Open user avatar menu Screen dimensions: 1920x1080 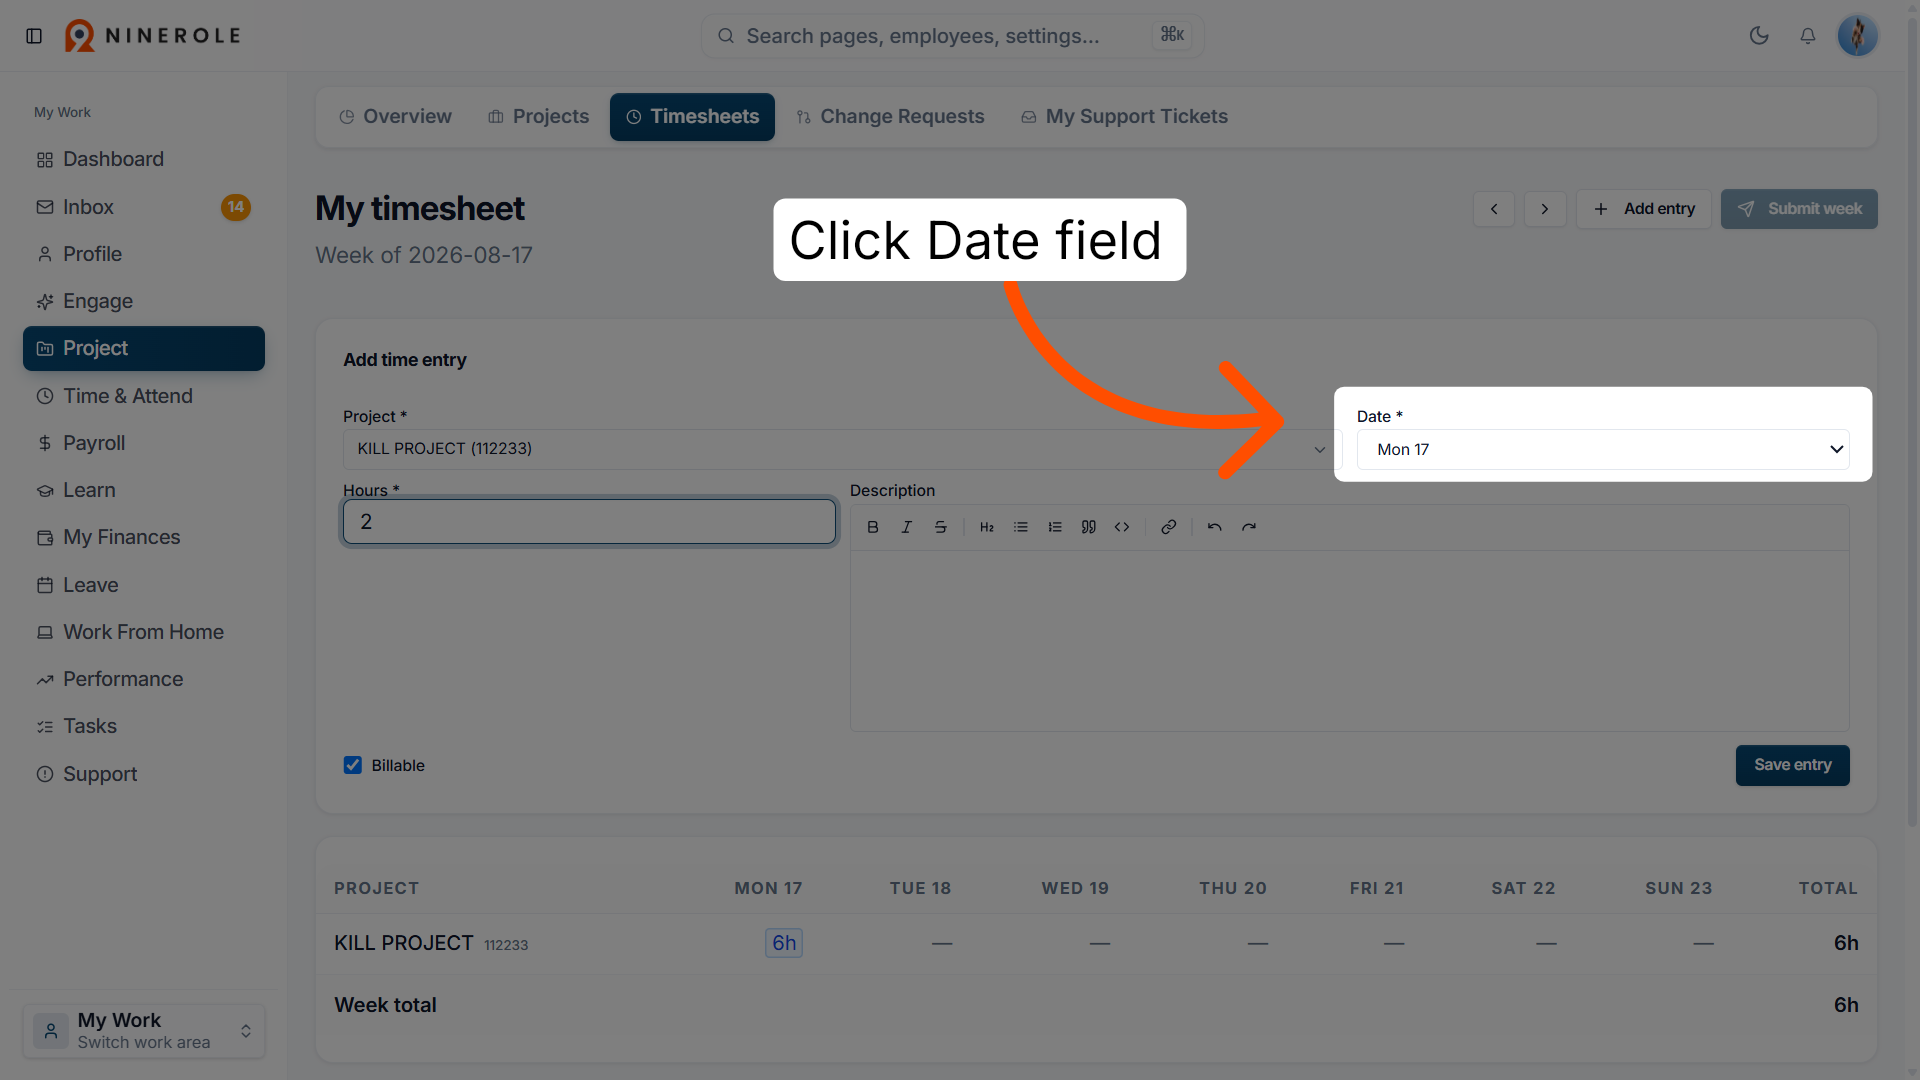pos(1858,36)
